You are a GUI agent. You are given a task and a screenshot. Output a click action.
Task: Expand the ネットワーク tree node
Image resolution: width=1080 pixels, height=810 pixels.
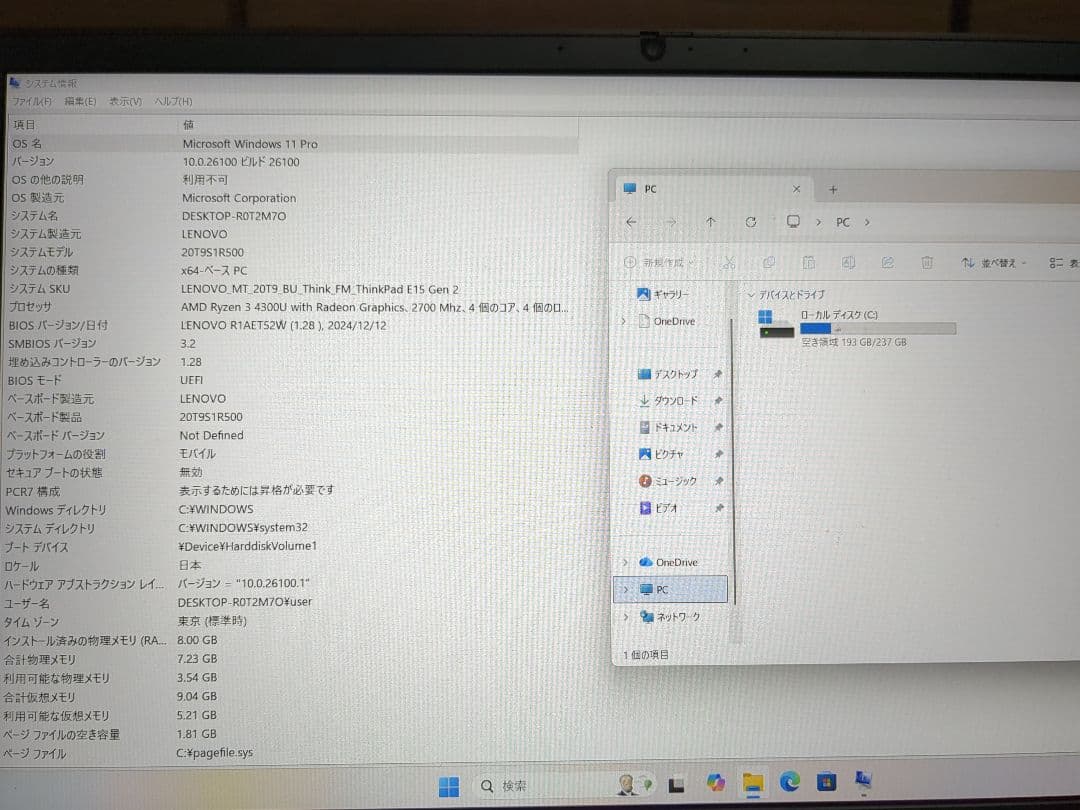[x=625, y=617]
